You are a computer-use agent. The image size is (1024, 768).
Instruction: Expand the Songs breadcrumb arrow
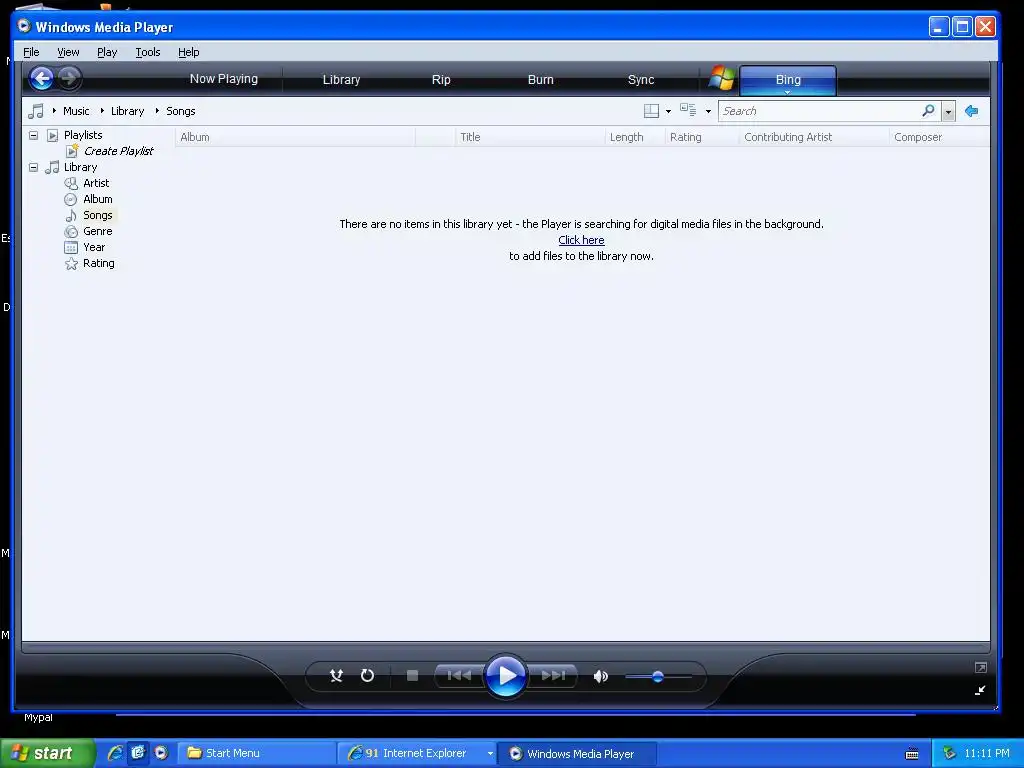[157, 110]
